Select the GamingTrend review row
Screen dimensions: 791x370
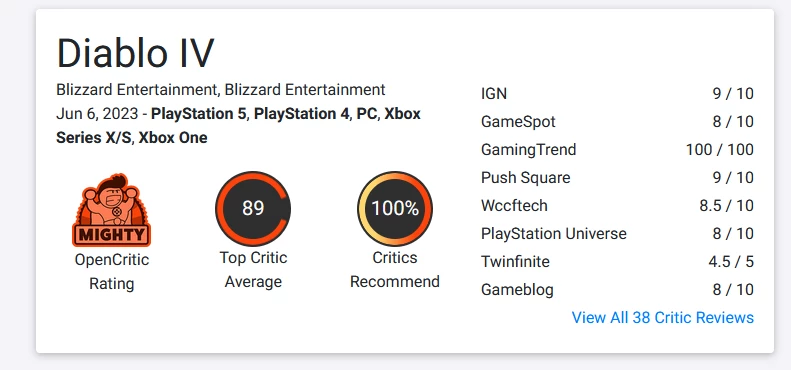pyautogui.click(x=617, y=150)
